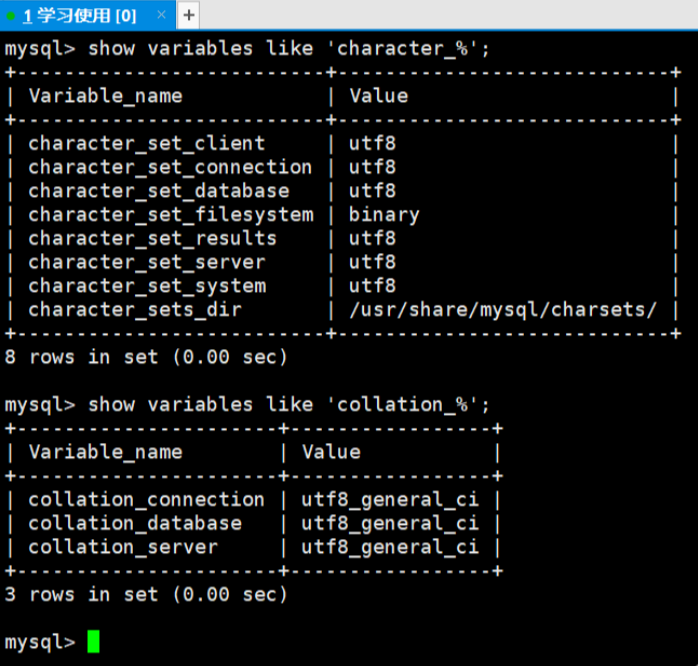This screenshot has height=666, width=698.
Task: Click the 'collation_database' variable name
Action: [135, 524]
